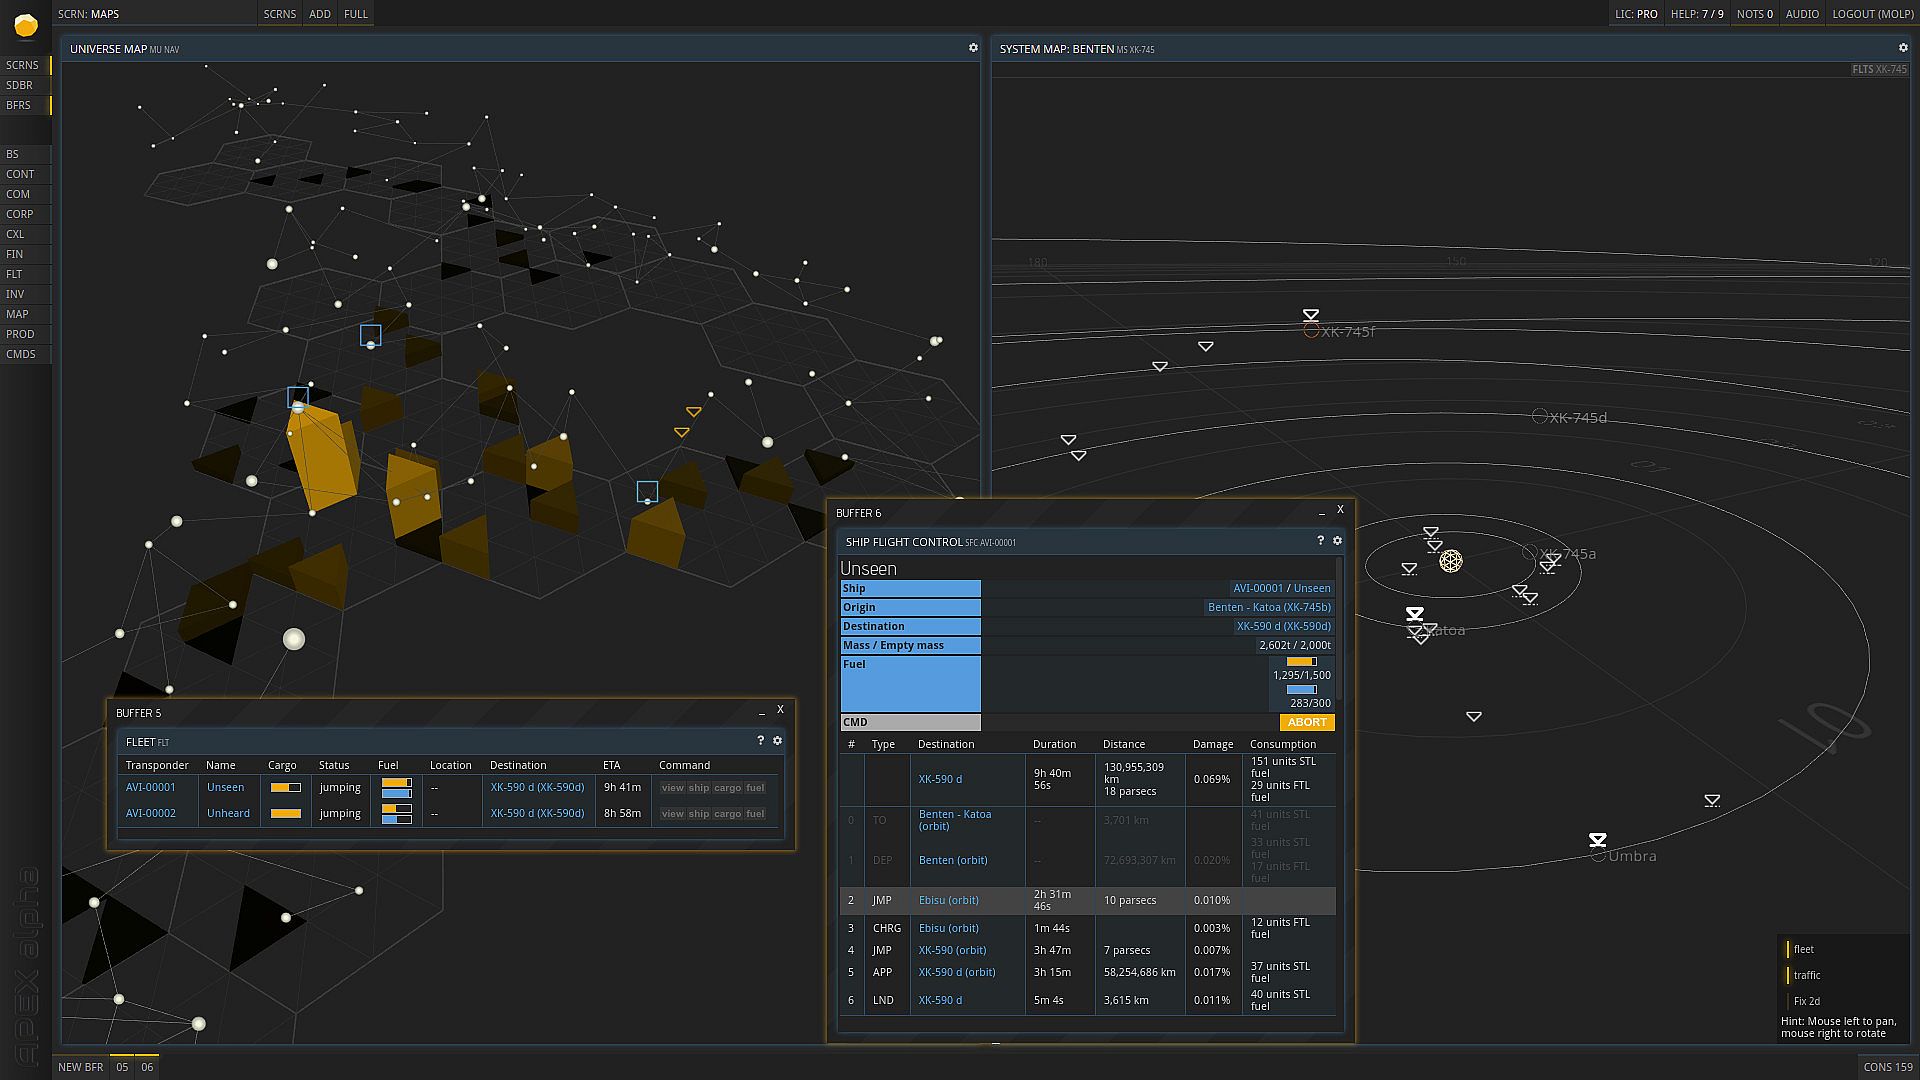Image resolution: width=1920 pixels, height=1080 pixels.
Task: Click the APEX logo icon top-left
Action: (x=26, y=26)
